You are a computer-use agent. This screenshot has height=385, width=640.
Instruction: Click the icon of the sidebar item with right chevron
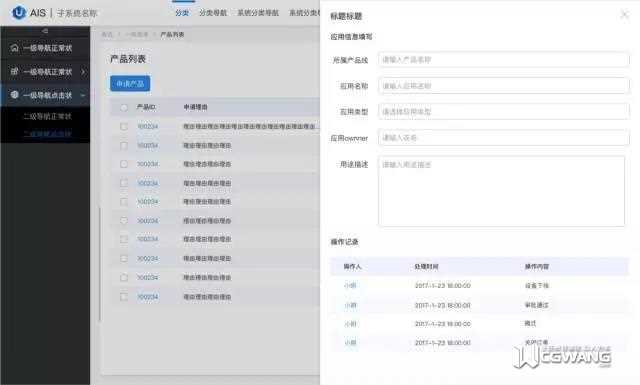click(14, 71)
